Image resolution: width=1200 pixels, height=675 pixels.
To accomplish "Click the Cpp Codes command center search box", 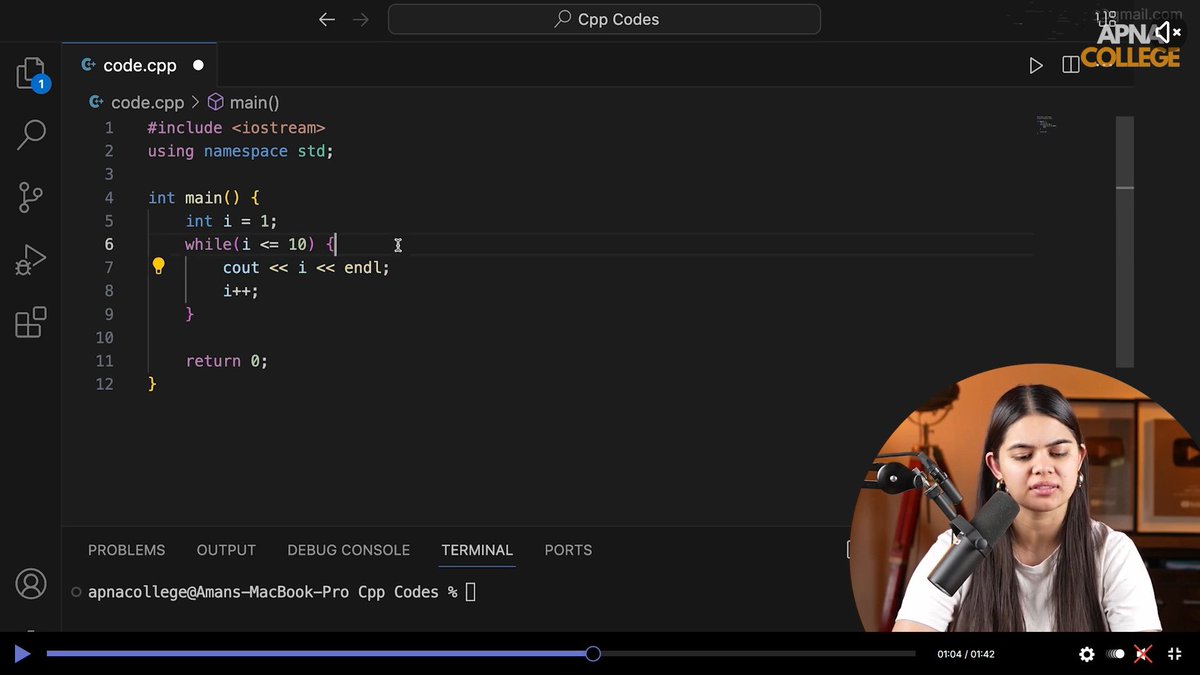I will tap(604, 19).
